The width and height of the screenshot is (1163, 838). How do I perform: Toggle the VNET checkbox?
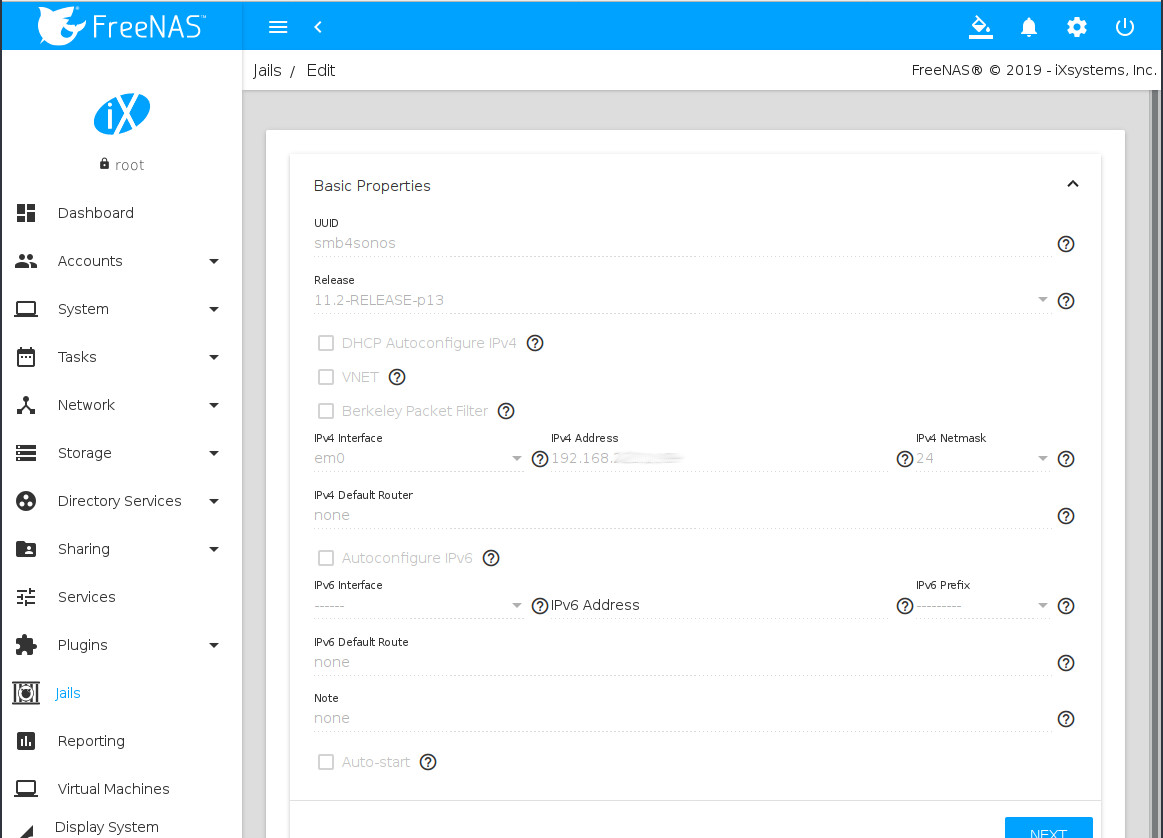coord(326,377)
